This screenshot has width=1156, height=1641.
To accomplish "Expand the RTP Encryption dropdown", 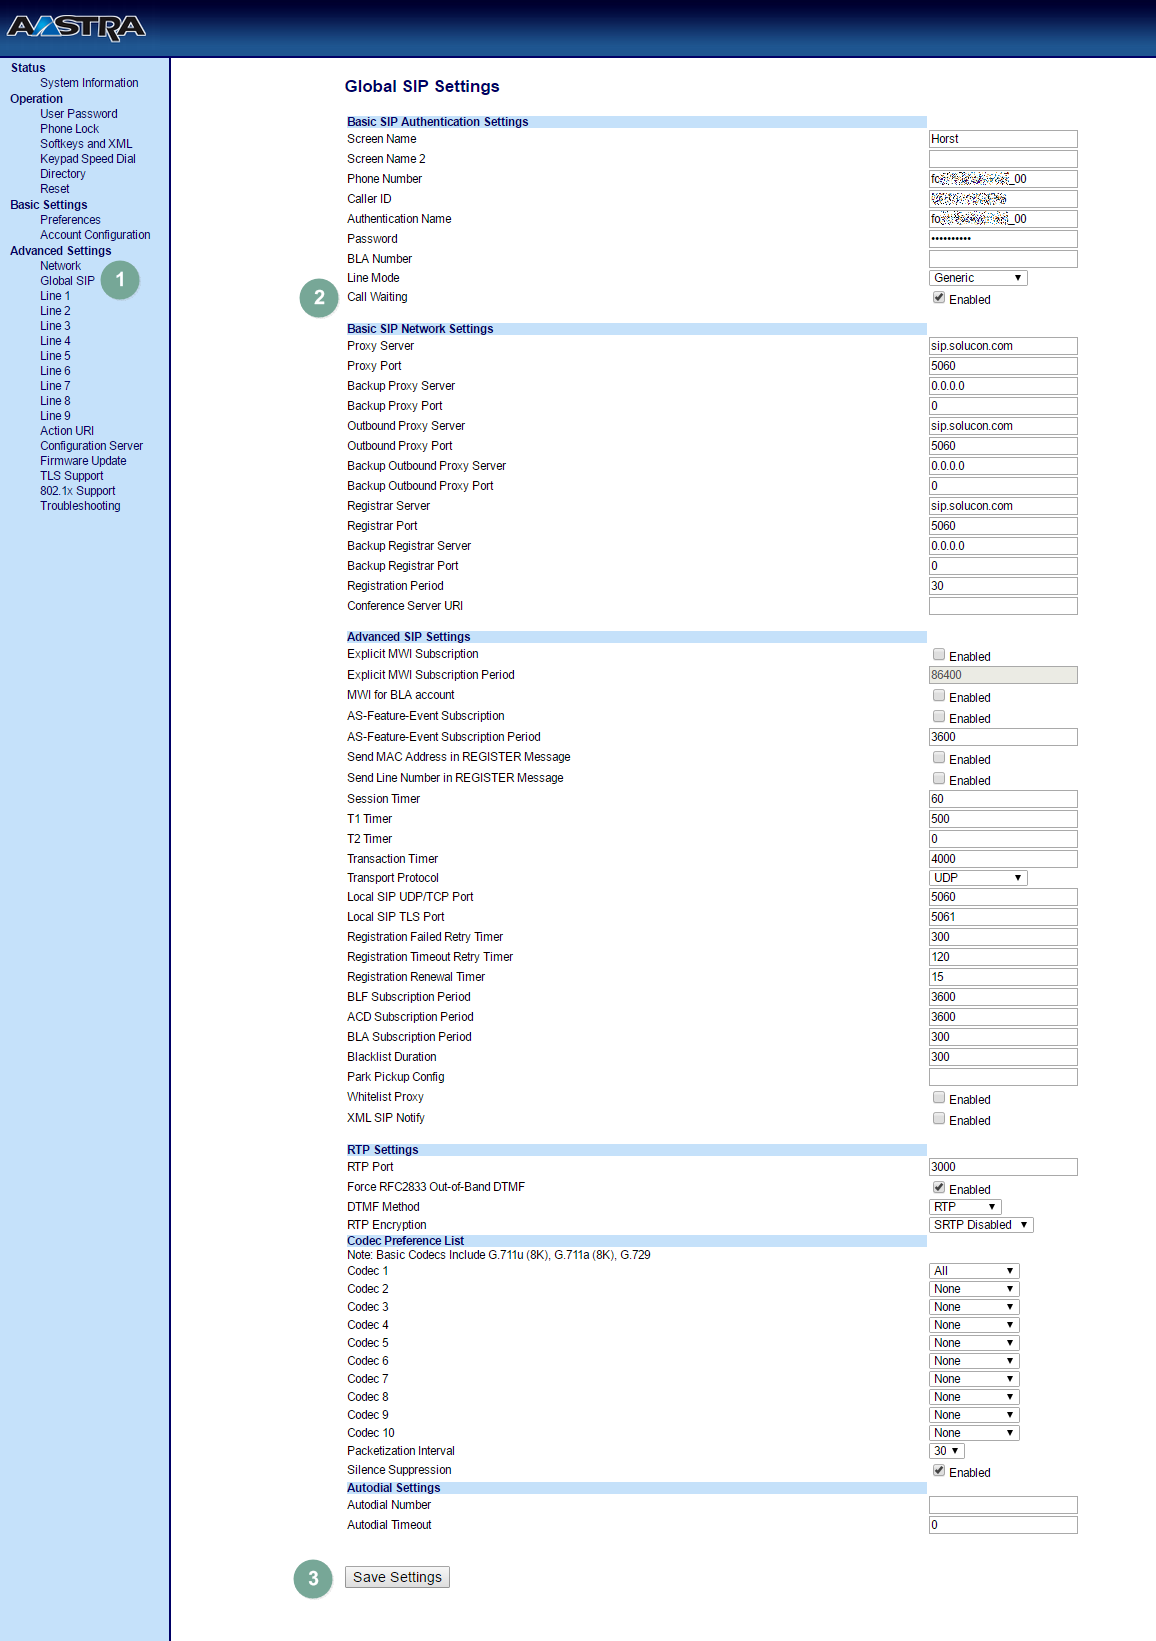I will click(x=980, y=1225).
